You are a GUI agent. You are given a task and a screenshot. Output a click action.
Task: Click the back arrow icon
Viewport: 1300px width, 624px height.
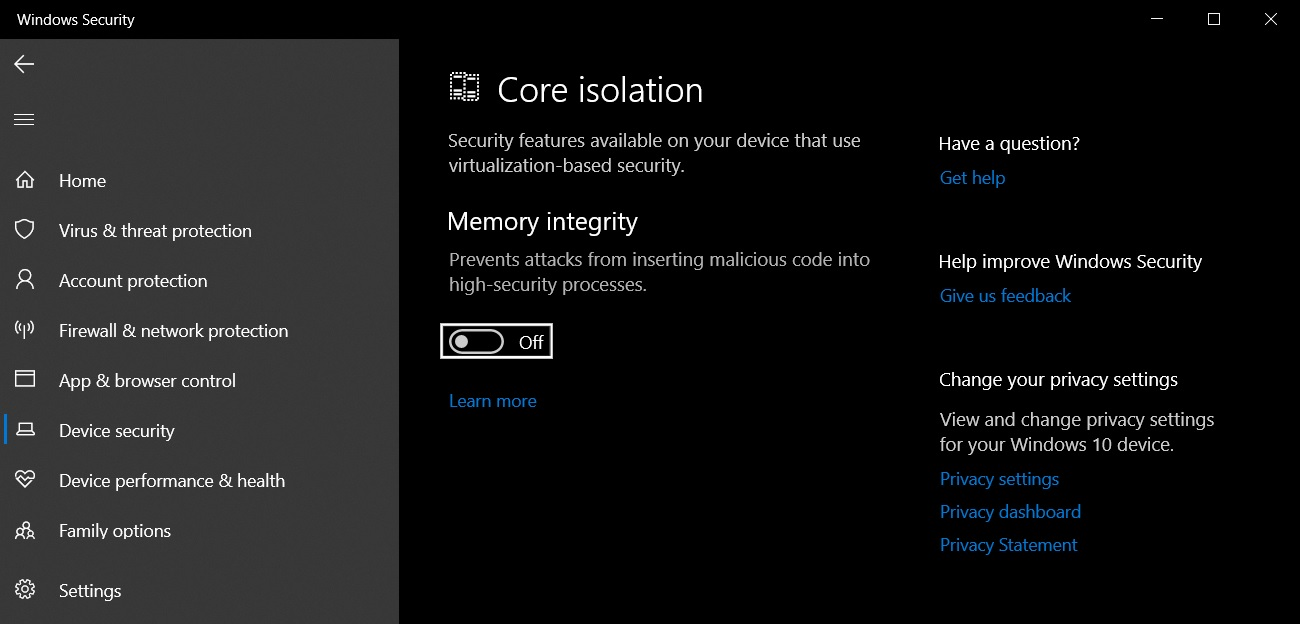[x=24, y=64]
